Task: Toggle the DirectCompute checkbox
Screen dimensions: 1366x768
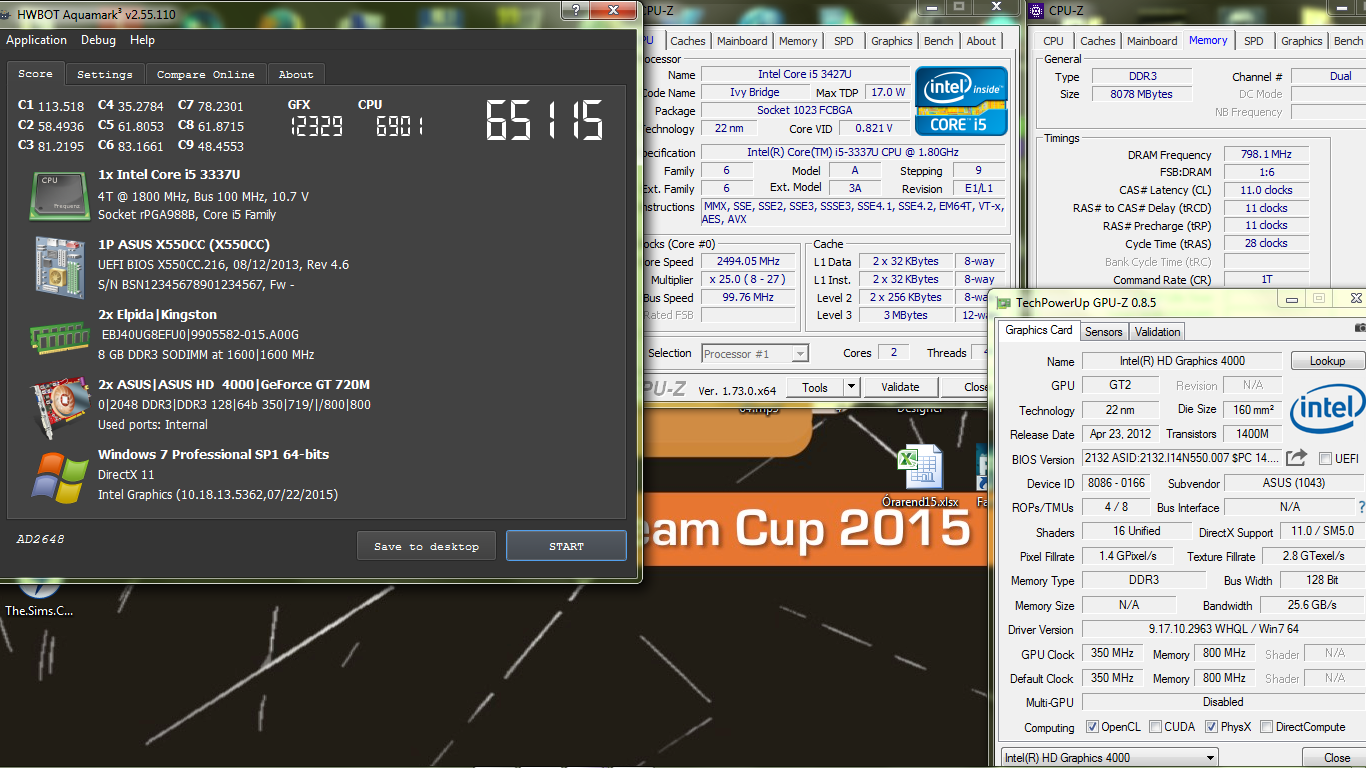Action: [1266, 727]
